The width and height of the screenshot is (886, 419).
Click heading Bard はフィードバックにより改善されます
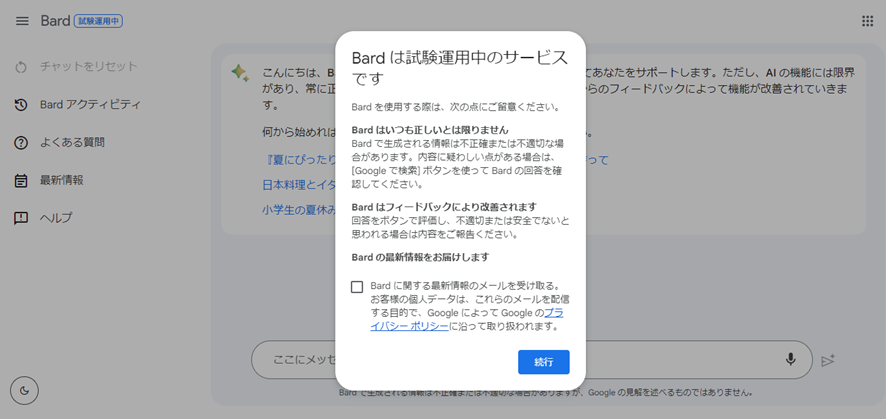click(444, 206)
